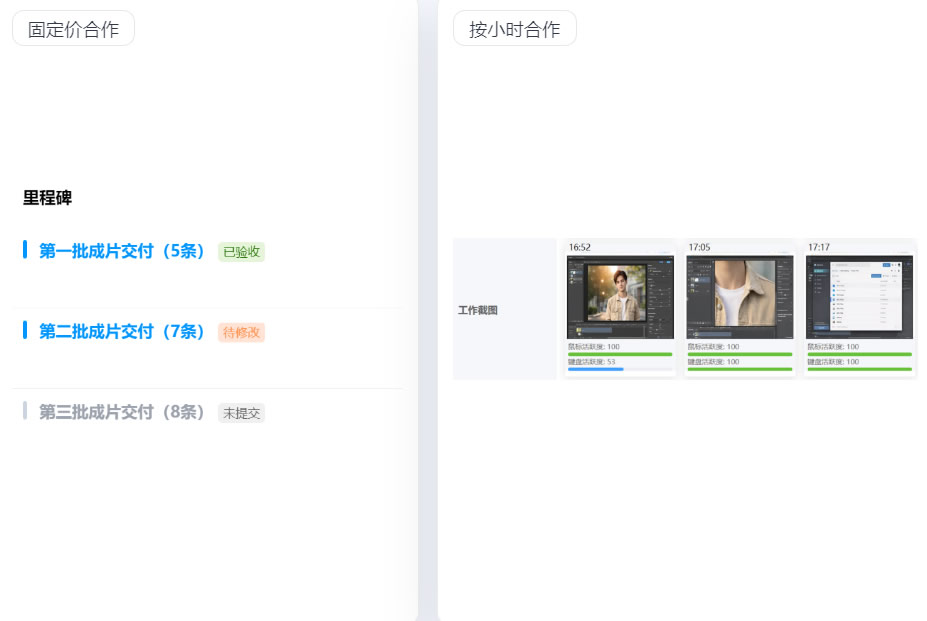Switch to the 按小时合作 tab

(514, 29)
